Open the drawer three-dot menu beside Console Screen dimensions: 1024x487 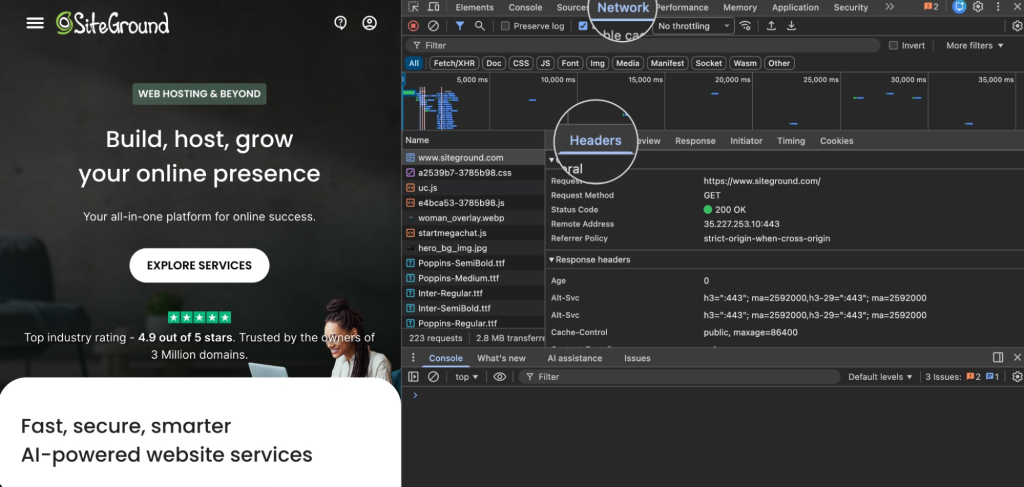coord(413,358)
